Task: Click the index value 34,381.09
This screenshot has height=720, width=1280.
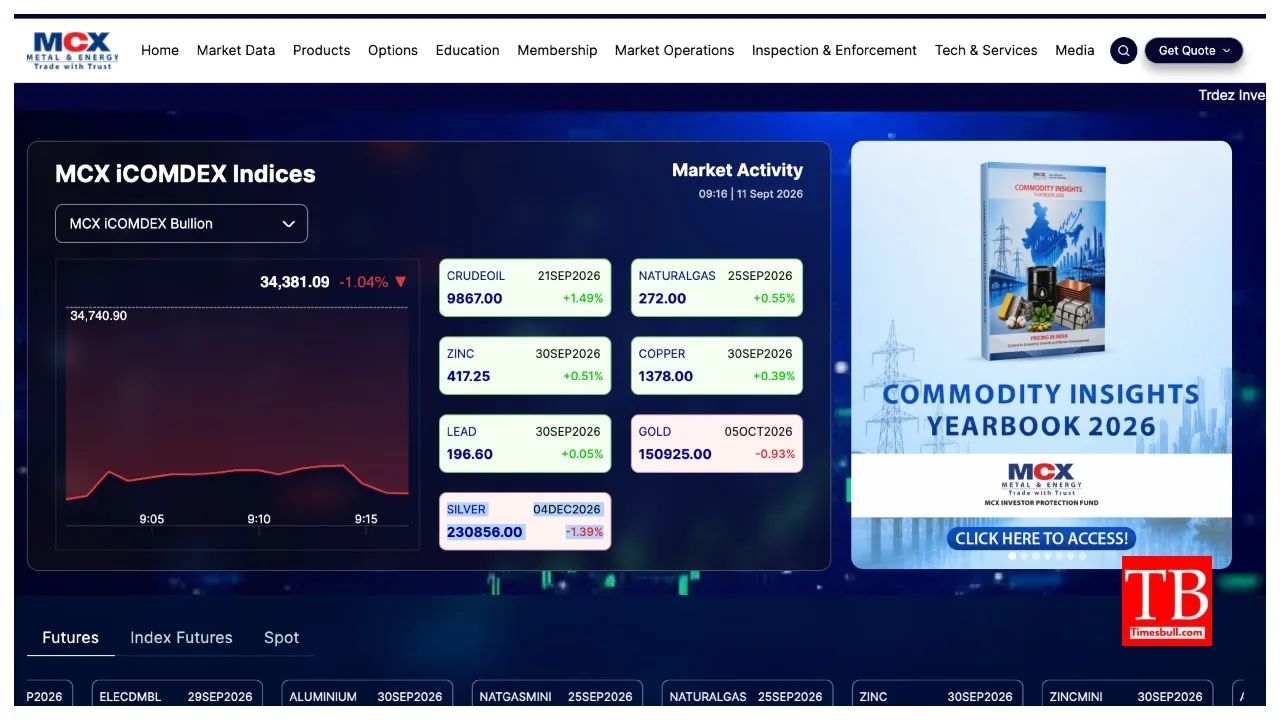Action: (295, 282)
